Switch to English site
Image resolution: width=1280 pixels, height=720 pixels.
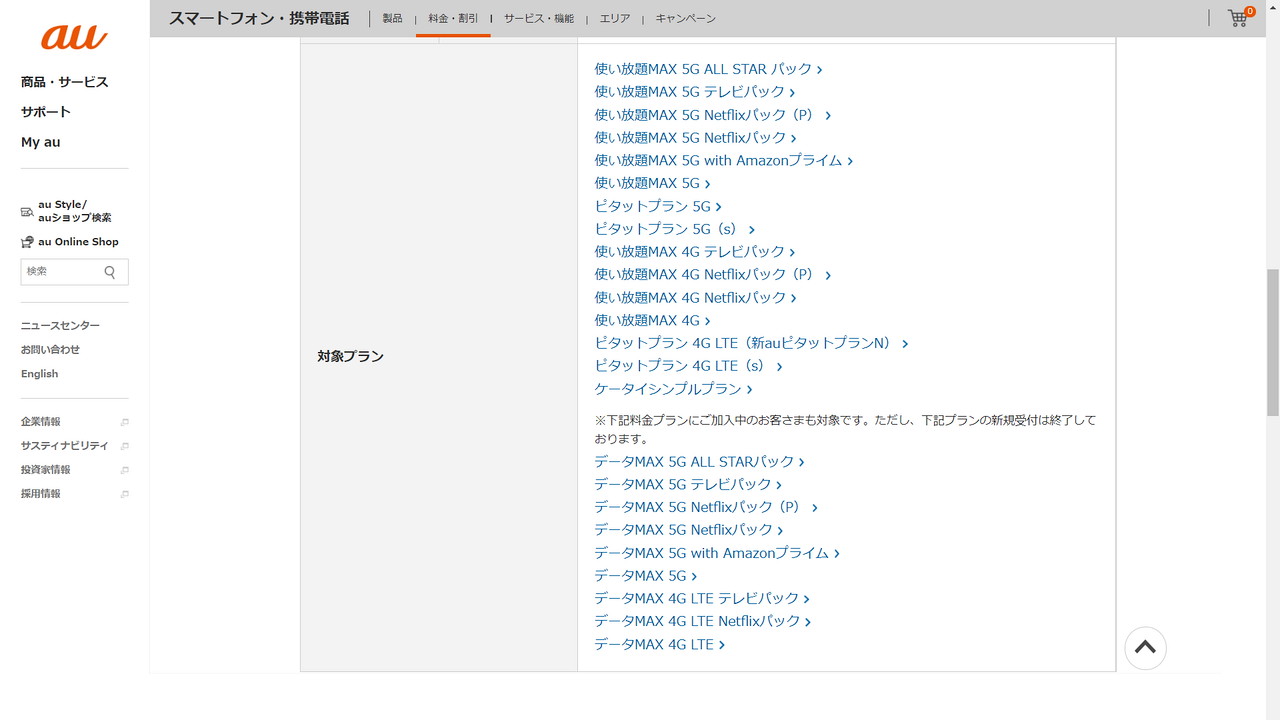coord(40,374)
